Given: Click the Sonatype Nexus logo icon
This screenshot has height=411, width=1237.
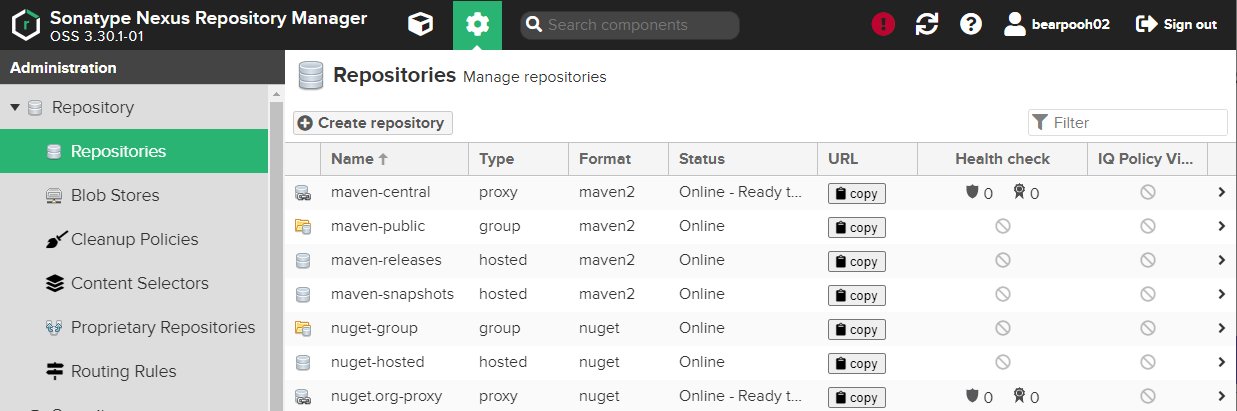Looking at the screenshot, I should point(25,24).
